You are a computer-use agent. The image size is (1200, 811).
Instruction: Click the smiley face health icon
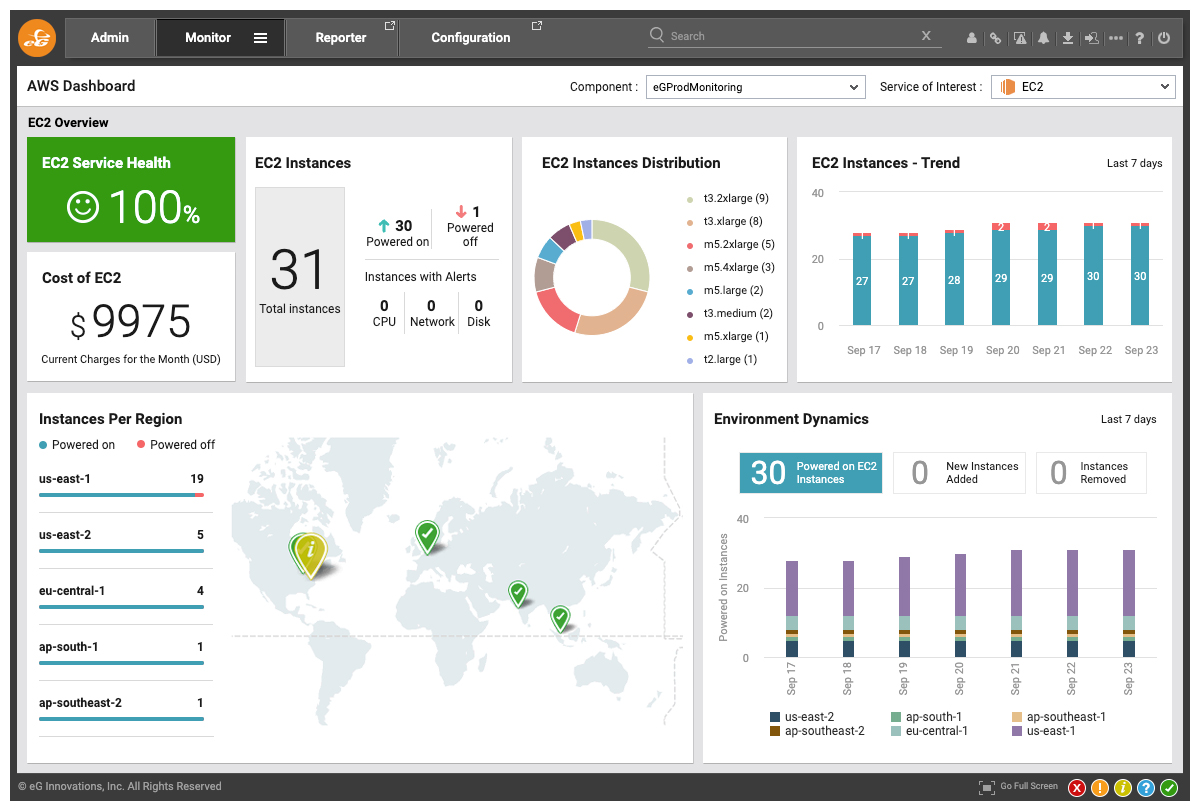pyautogui.click(x=83, y=207)
